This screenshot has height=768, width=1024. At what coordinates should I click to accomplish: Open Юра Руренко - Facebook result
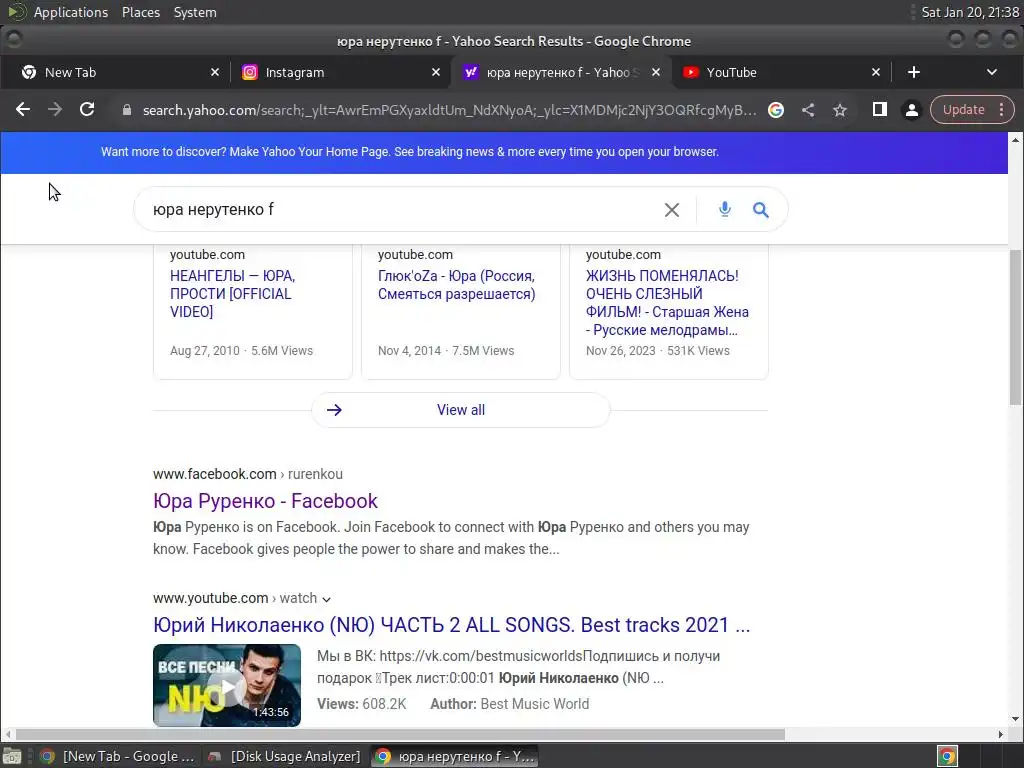pos(265,501)
